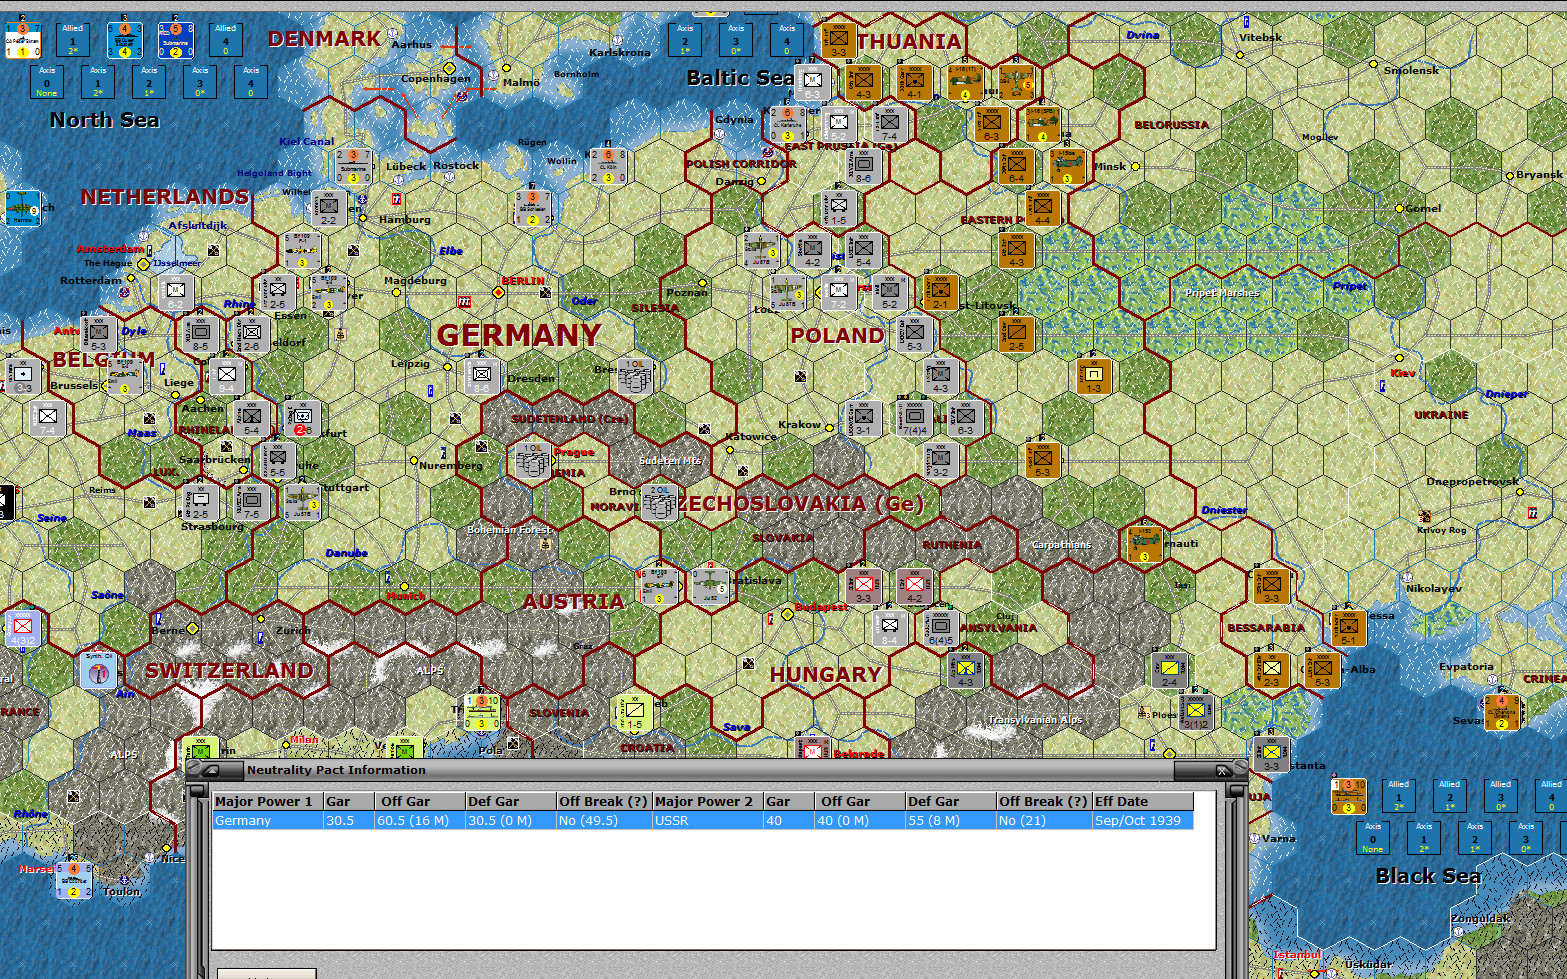Click the "Eff Date" column header

(1143, 801)
